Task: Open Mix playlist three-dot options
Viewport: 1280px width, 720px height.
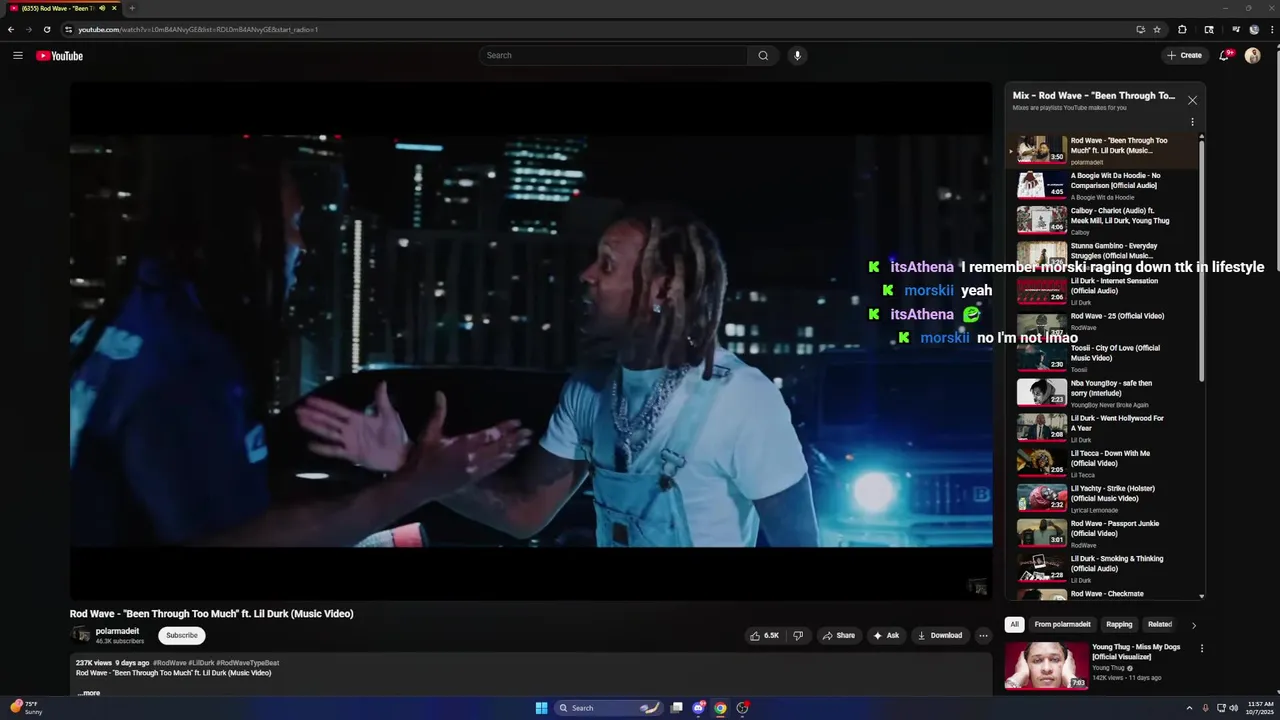Action: click(x=1192, y=122)
